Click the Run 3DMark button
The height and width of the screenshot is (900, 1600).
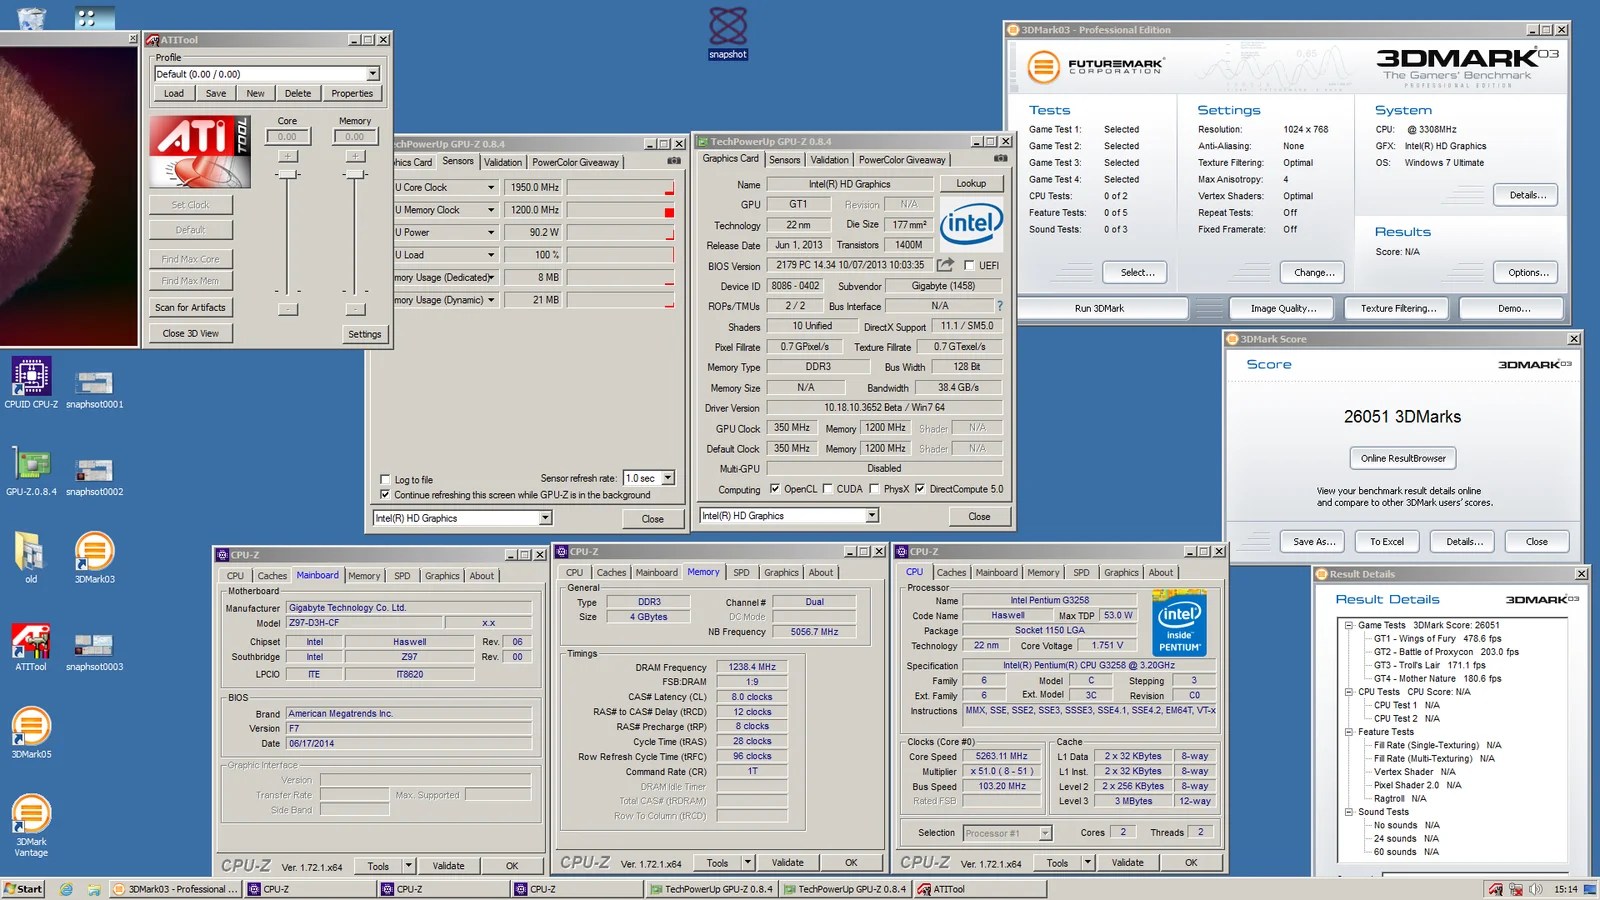(1100, 308)
